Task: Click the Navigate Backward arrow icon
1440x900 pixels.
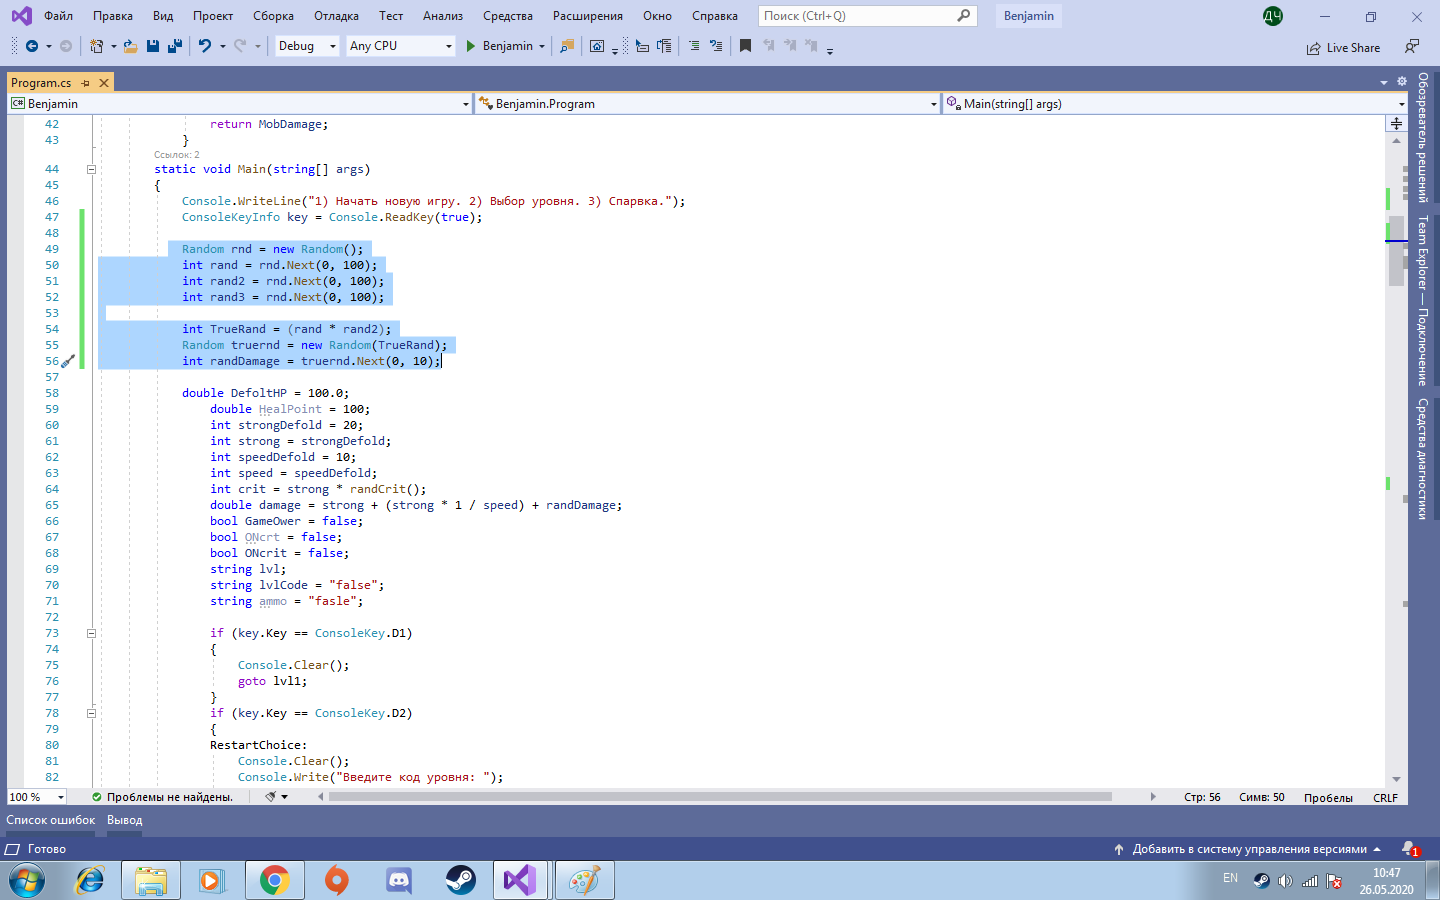Action: coord(32,46)
